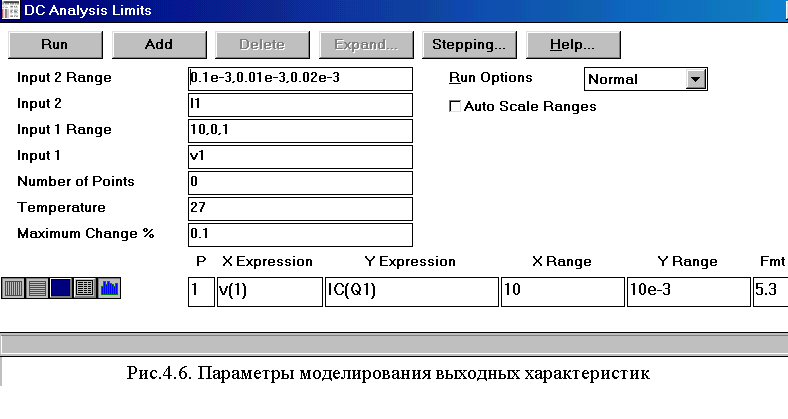Click the numeric output table icon
Screen dimensions: 788x419
[84, 288]
